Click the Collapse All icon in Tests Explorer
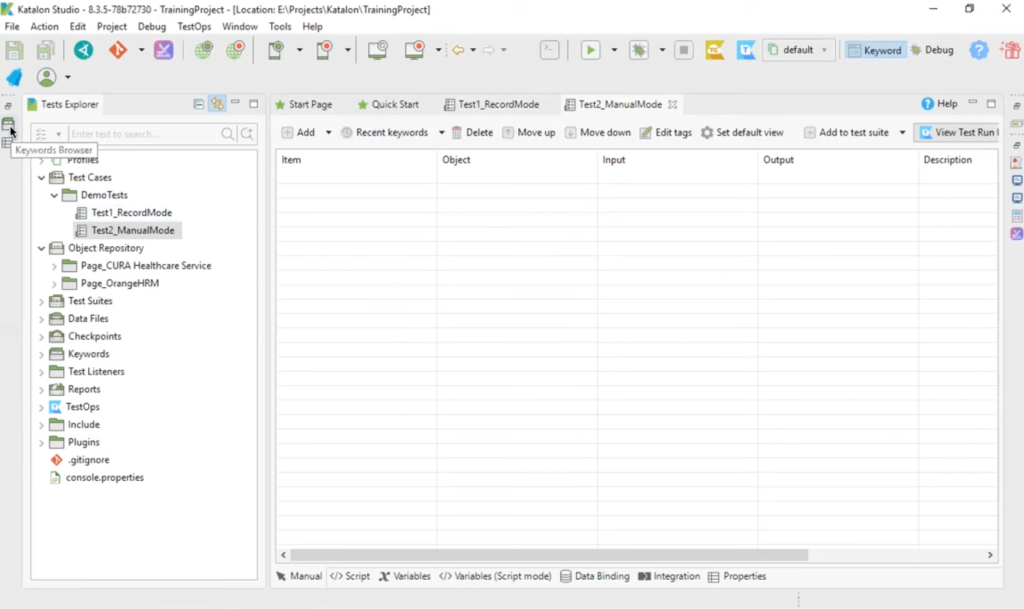Image resolution: width=1024 pixels, height=609 pixels. pyautogui.click(x=199, y=104)
